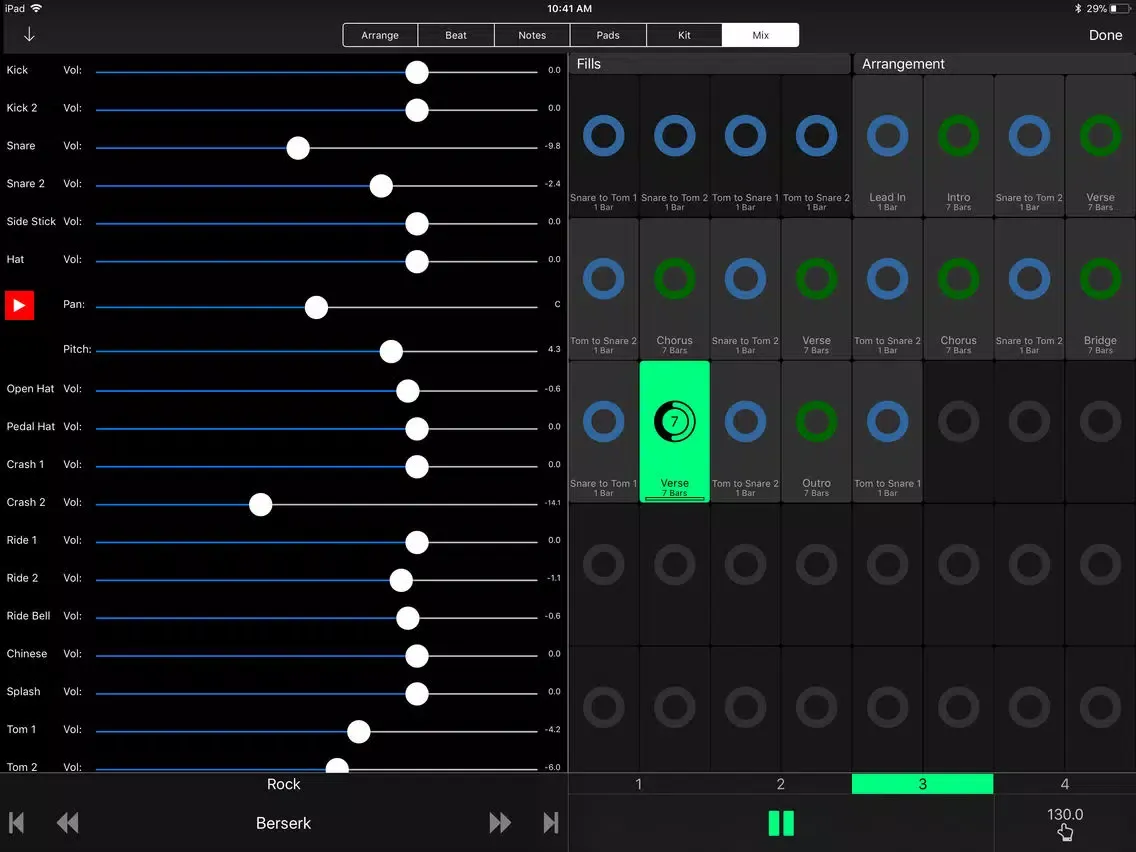Viewport: 1136px width, 852px height.
Task: Click the Pitch value 4.3
Action: point(554,349)
